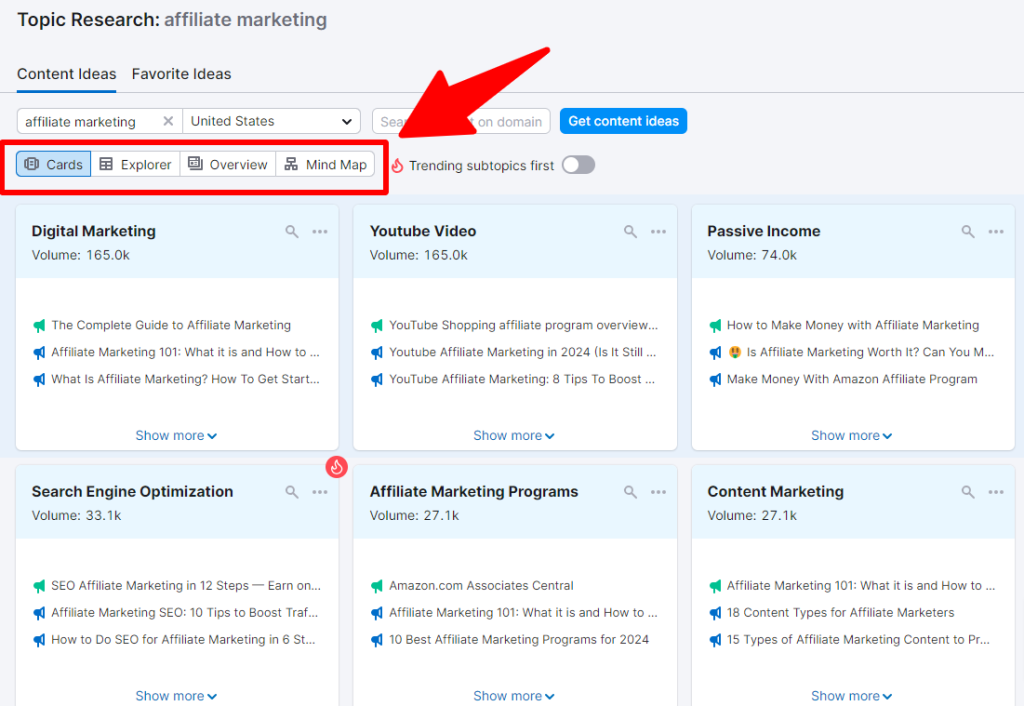Expand Show more on Digital Marketing card
This screenshot has height=706, width=1024.
point(176,436)
